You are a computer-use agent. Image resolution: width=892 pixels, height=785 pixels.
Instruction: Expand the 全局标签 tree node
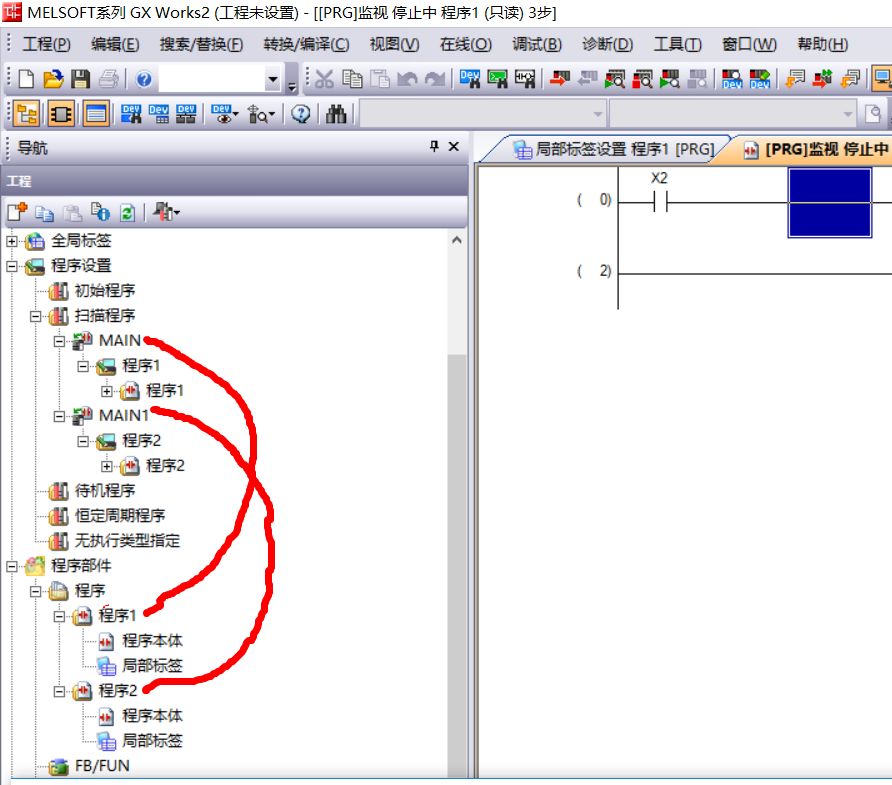pyautogui.click(x=12, y=241)
